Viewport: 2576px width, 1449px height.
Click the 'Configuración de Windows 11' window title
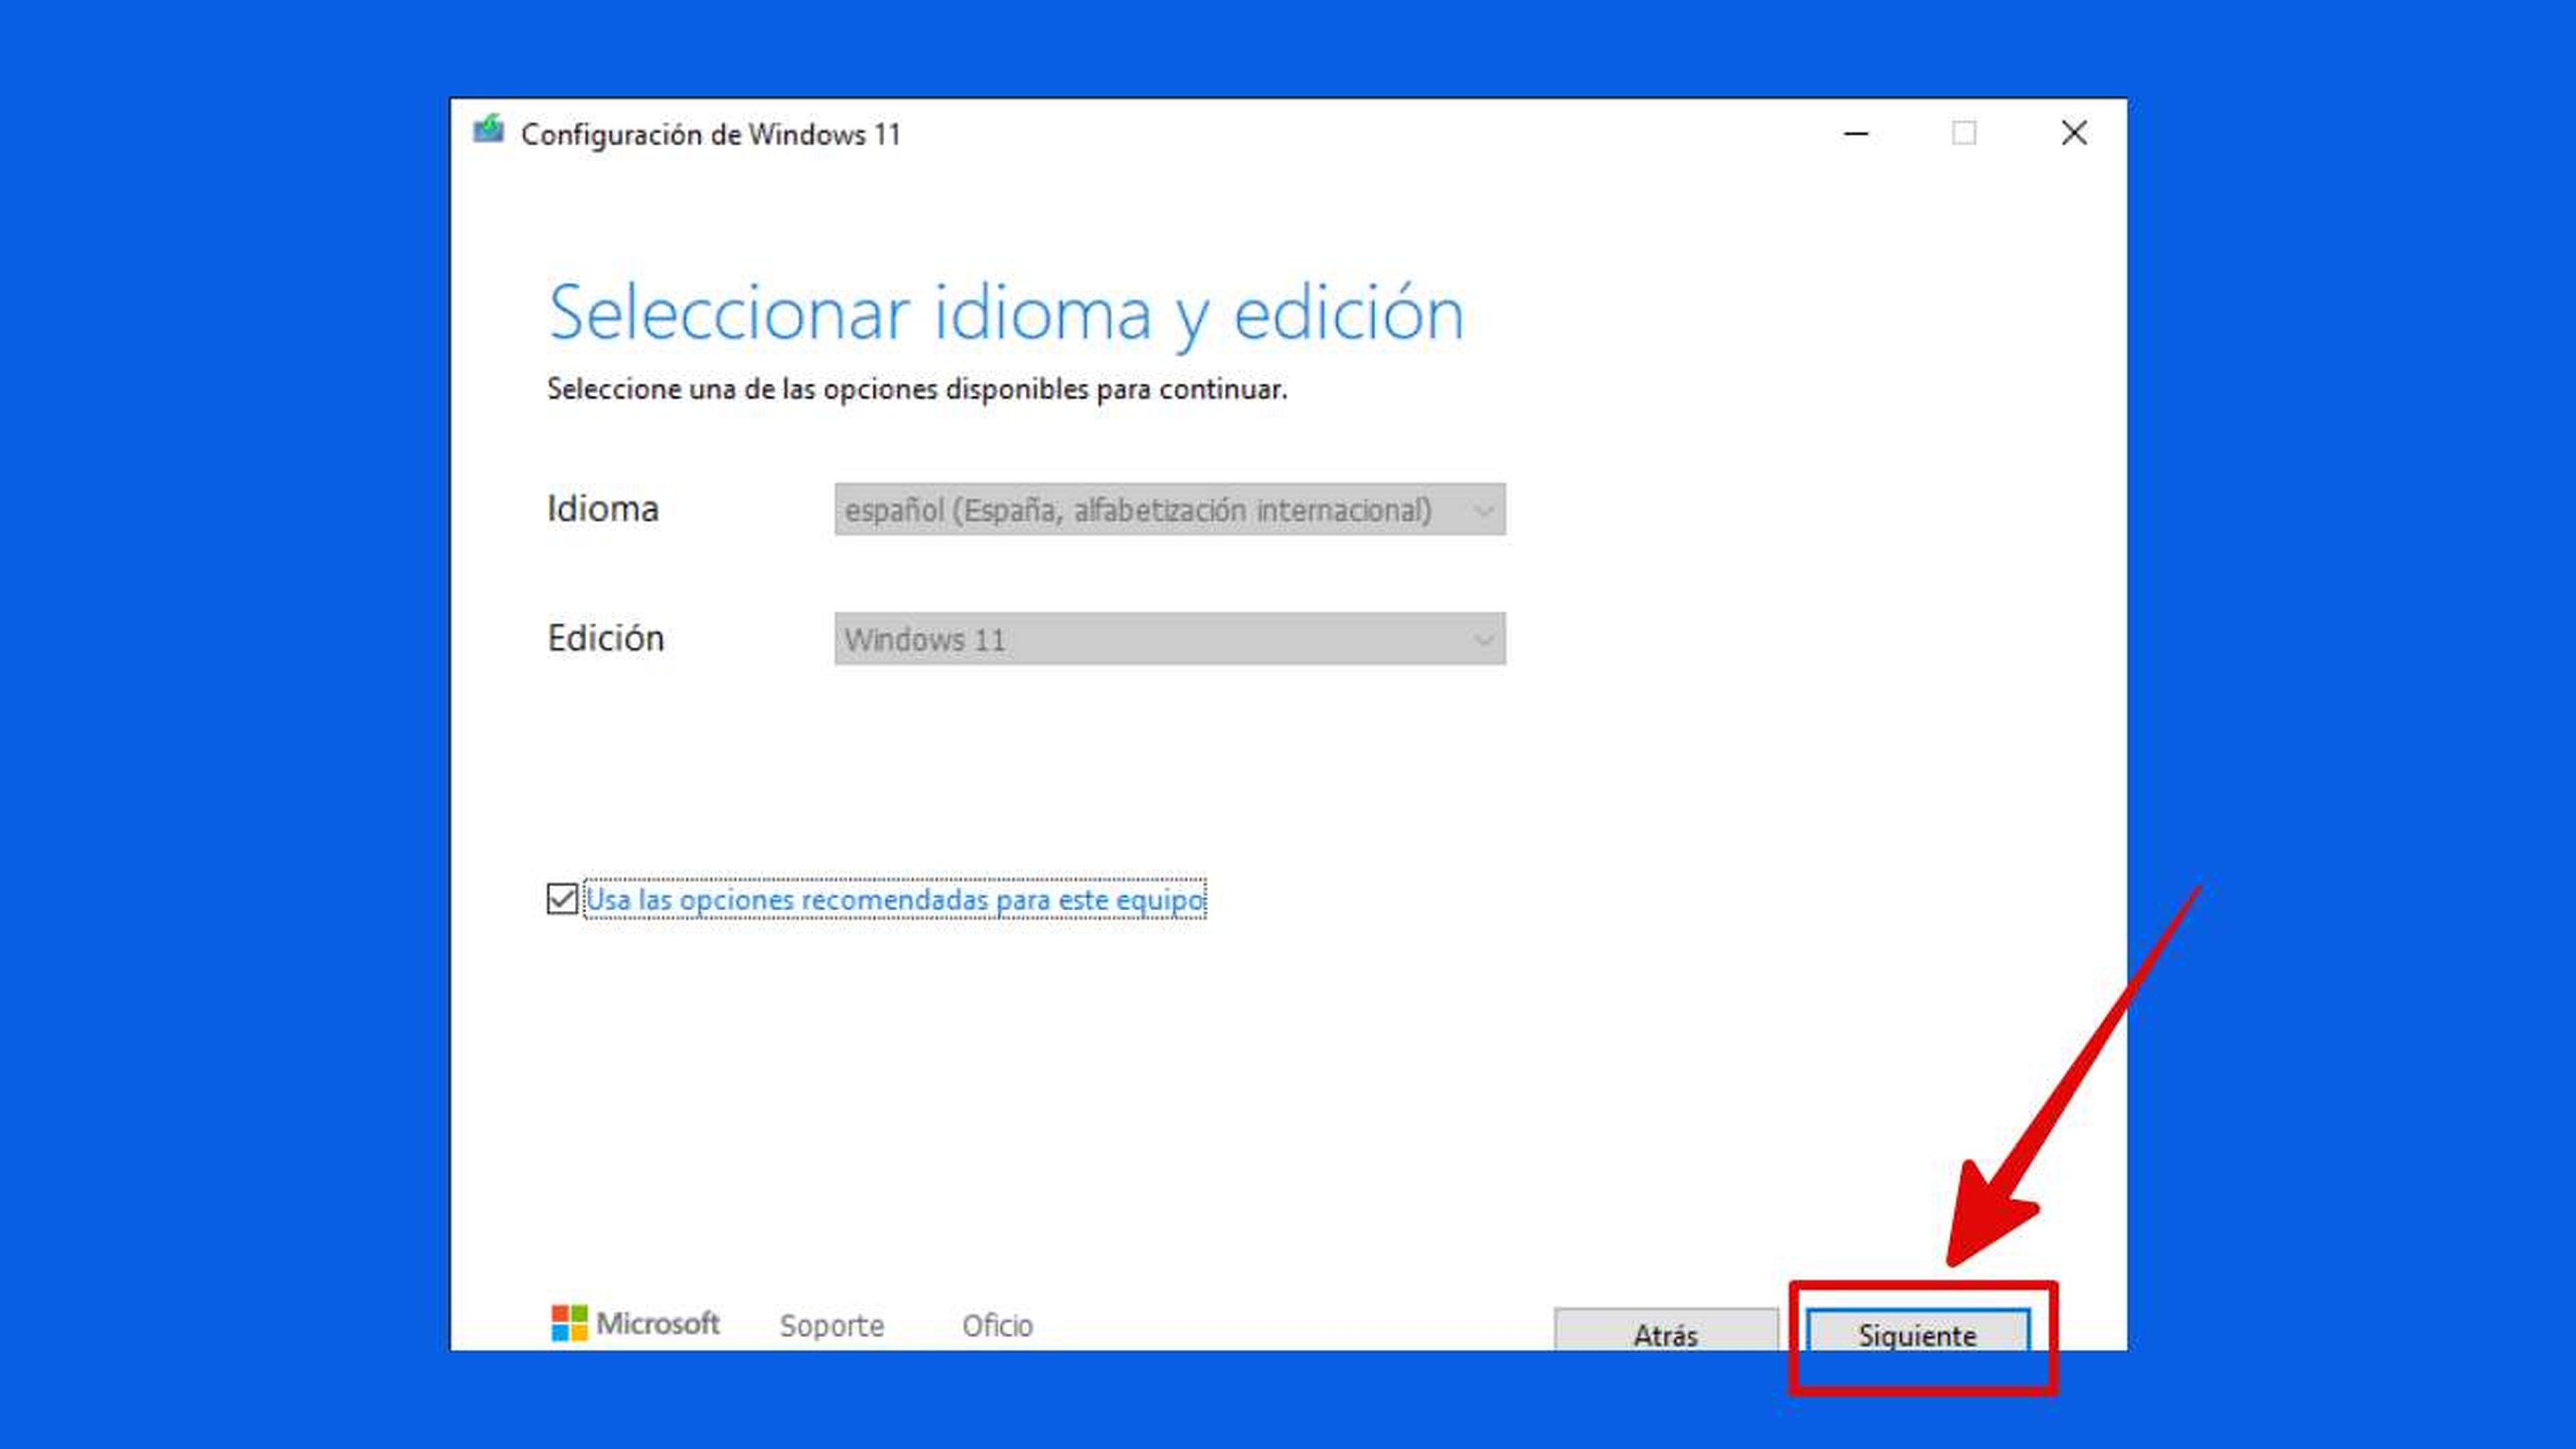click(x=711, y=134)
